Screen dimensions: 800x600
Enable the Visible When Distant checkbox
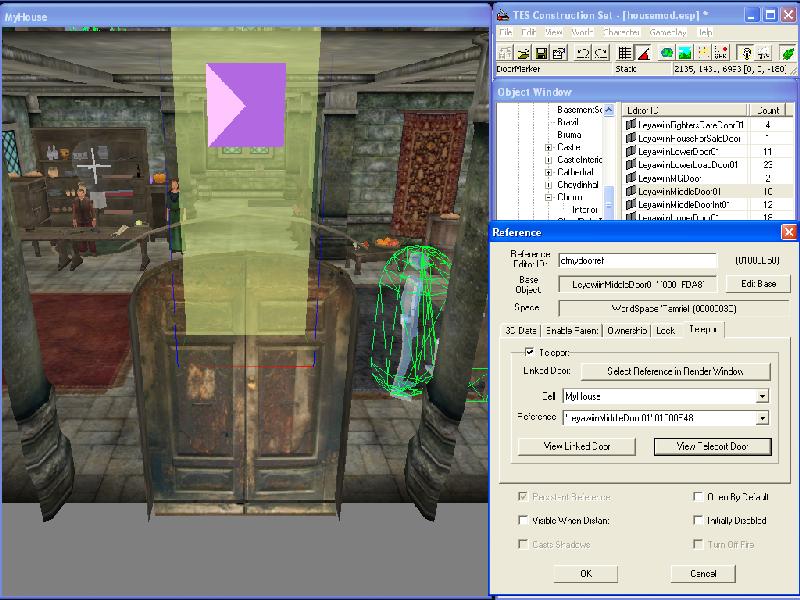click(x=522, y=520)
